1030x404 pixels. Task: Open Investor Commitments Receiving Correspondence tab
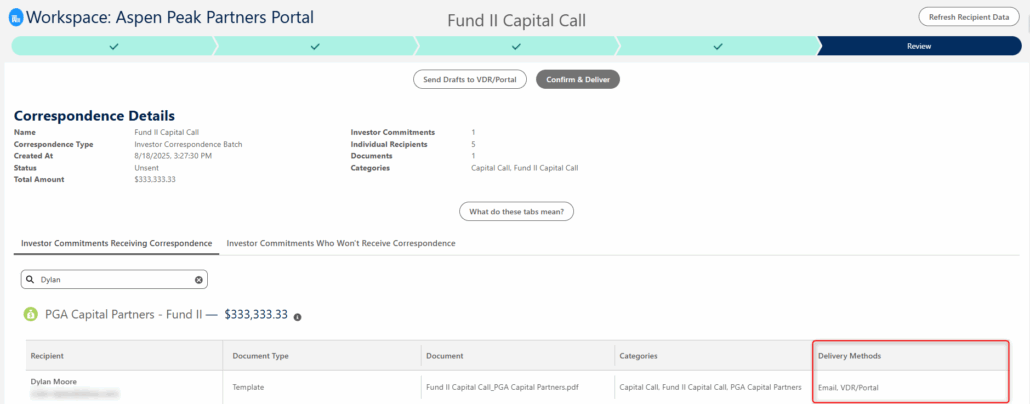[116, 243]
